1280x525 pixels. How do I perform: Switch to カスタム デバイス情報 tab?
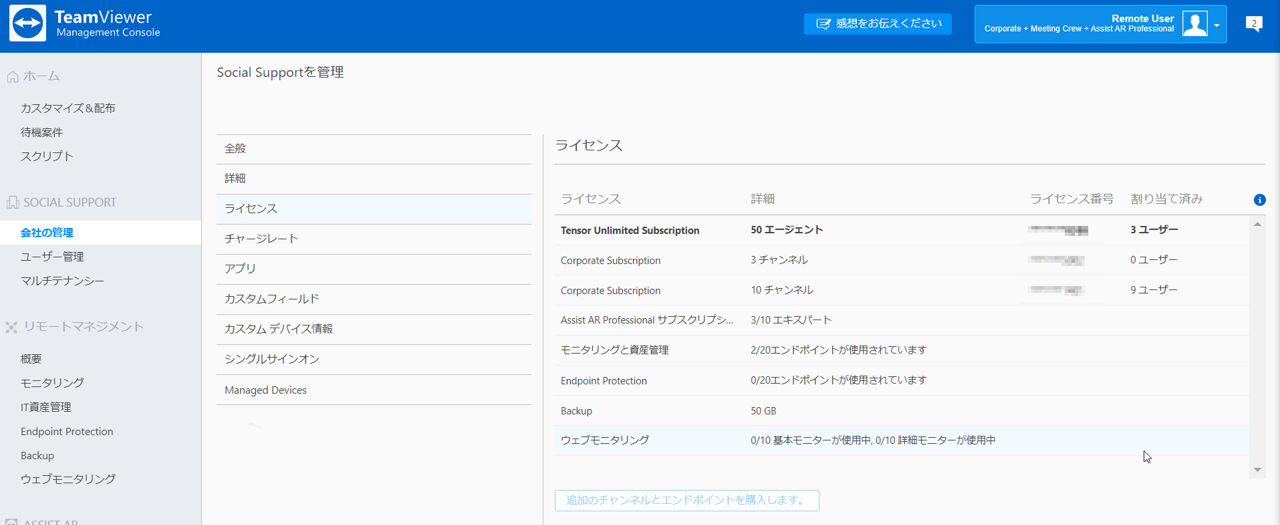tap(374, 329)
